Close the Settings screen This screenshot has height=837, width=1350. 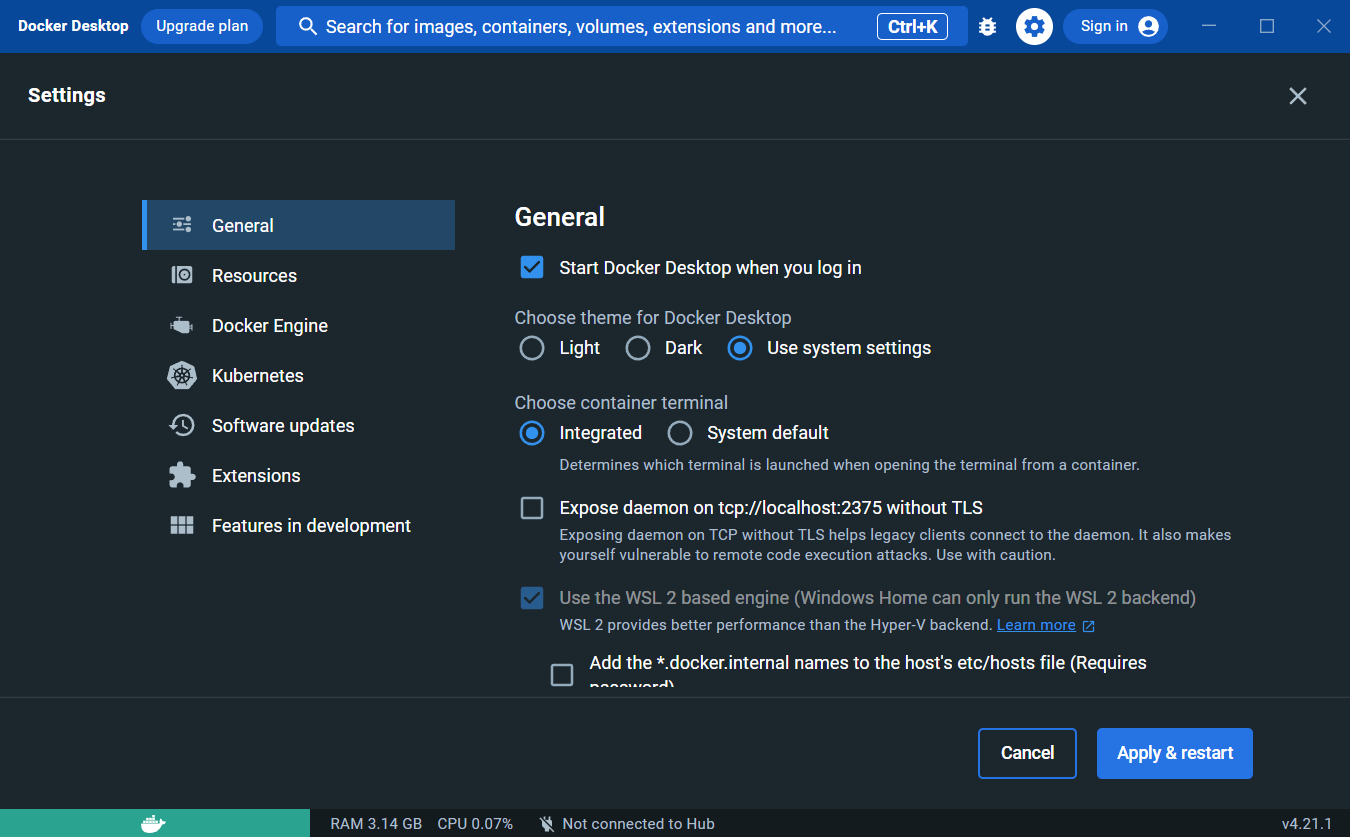tap(1297, 95)
